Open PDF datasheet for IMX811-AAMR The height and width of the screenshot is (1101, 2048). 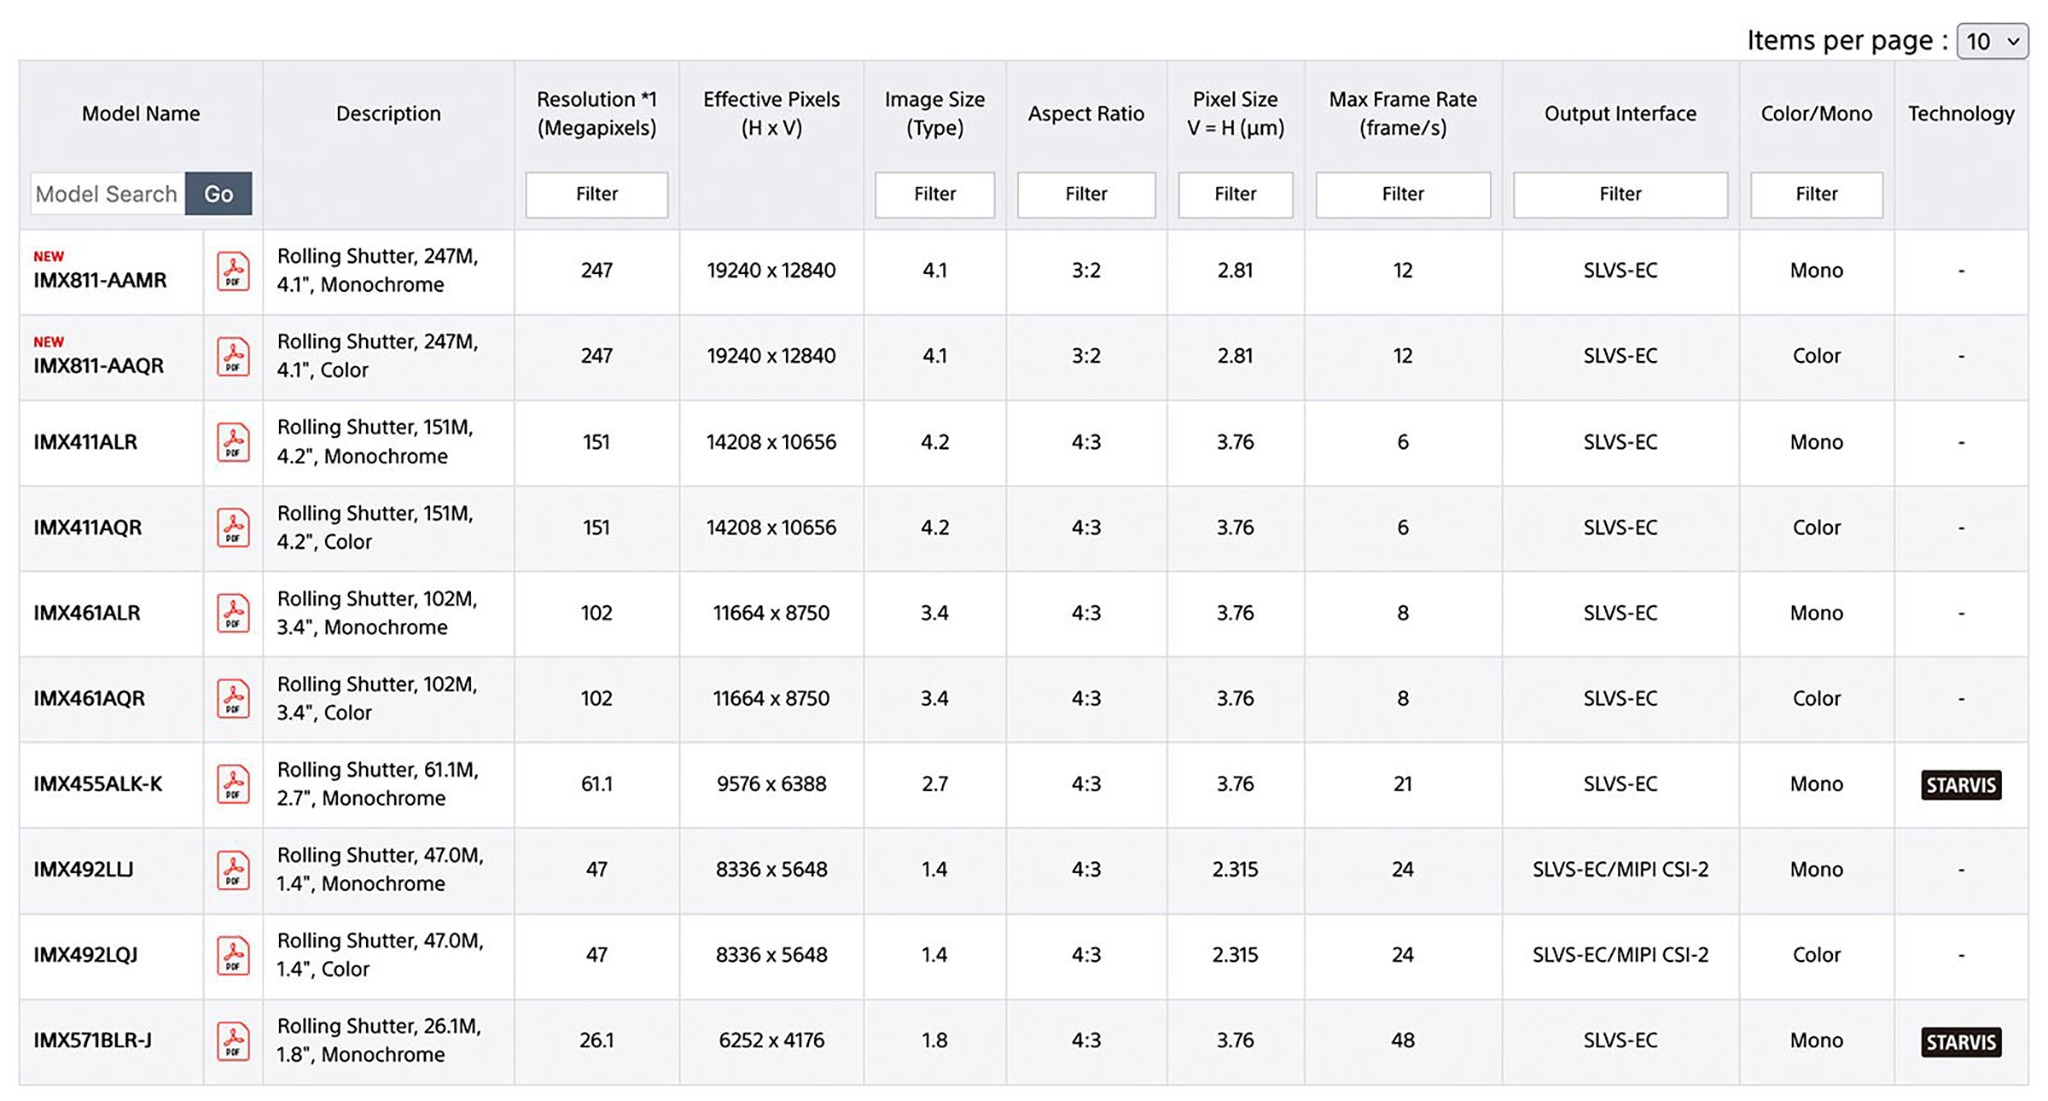tap(233, 271)
